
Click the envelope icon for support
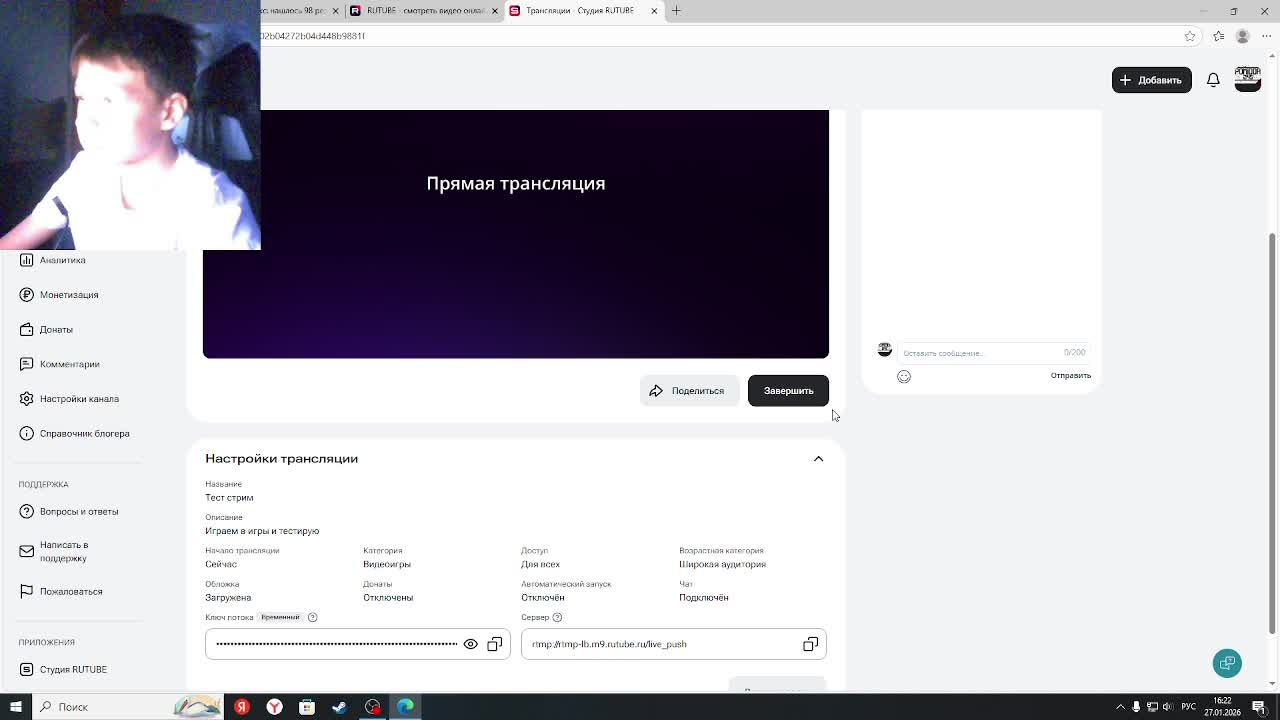click(x=26, y=551)
